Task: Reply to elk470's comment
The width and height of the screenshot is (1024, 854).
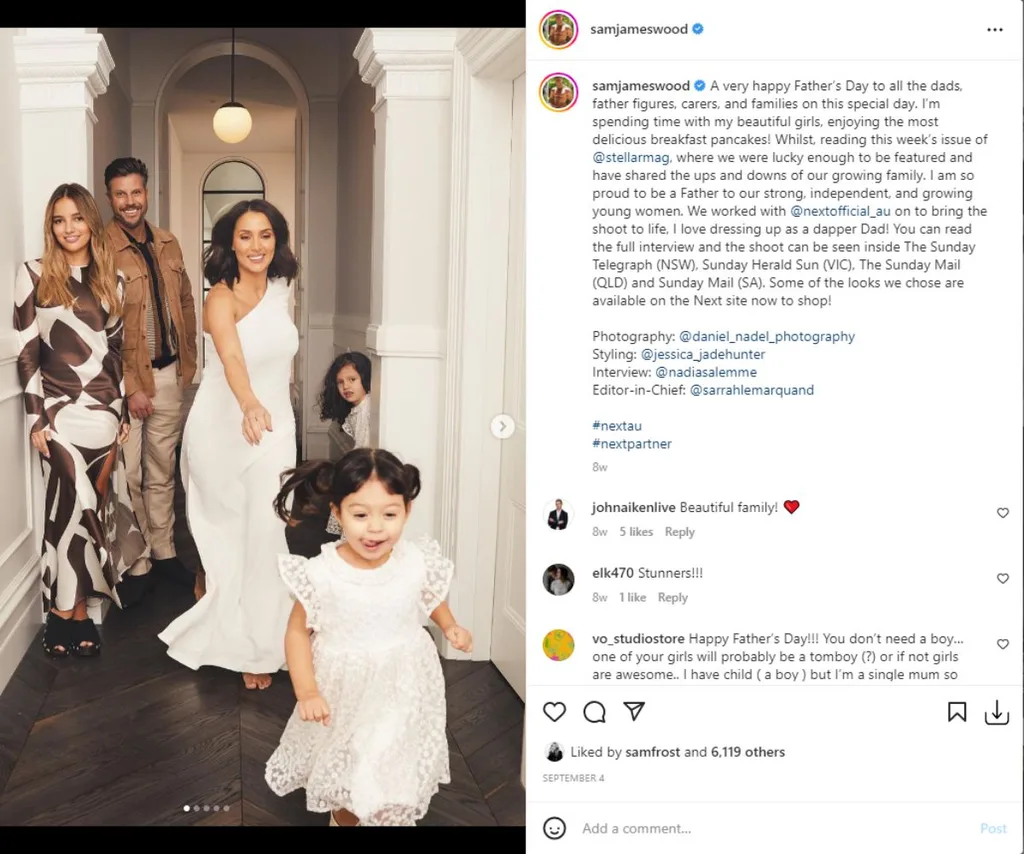Action: [673, 597]
